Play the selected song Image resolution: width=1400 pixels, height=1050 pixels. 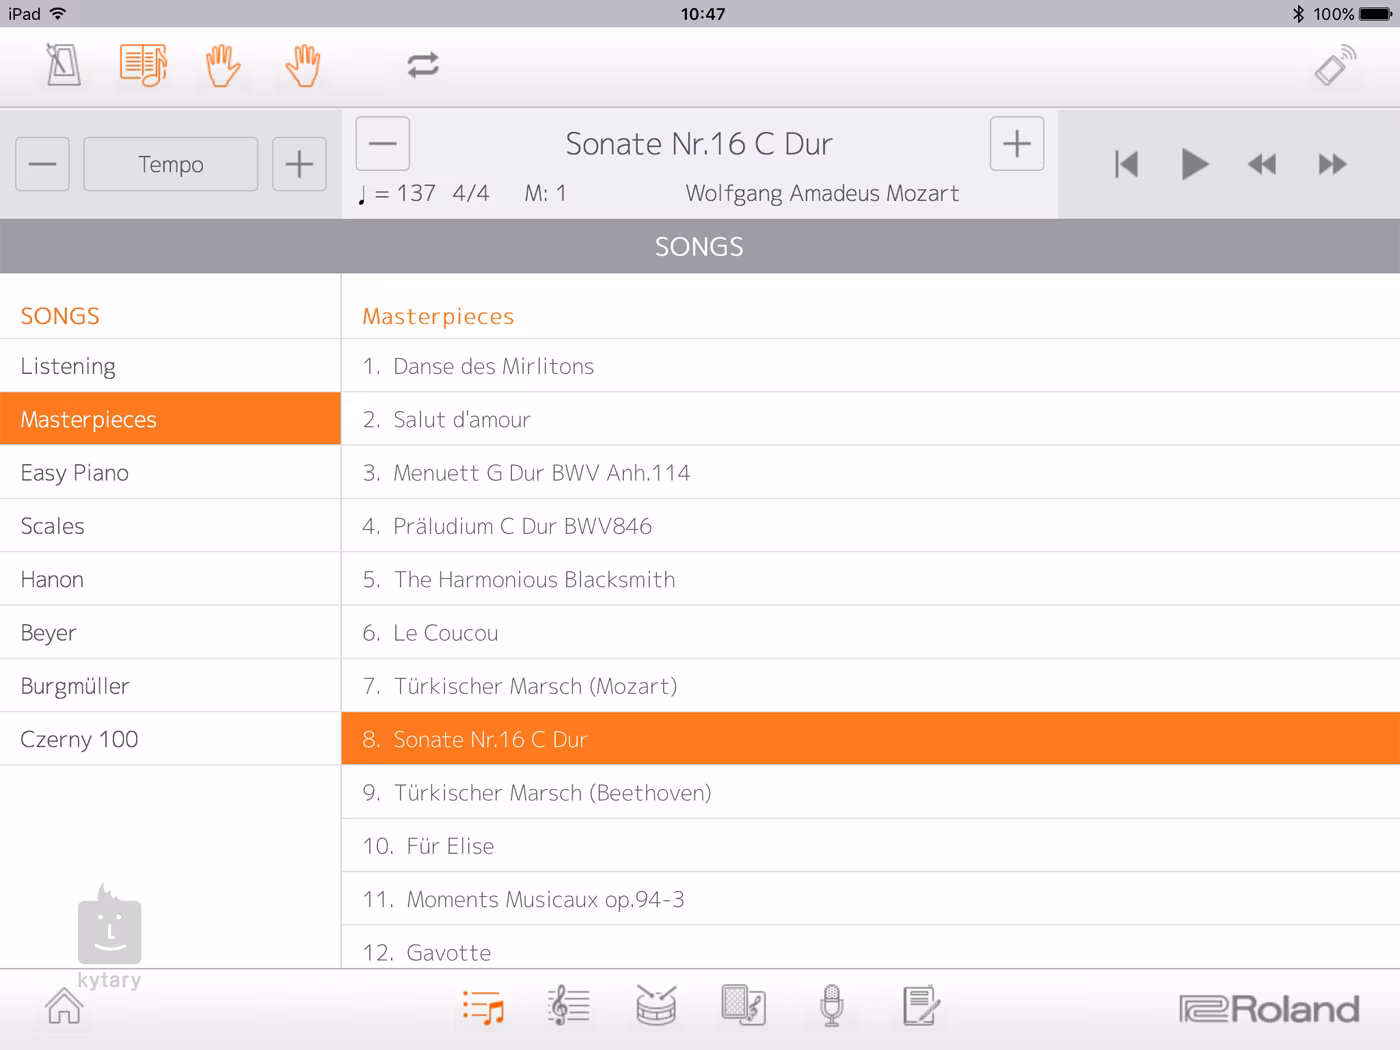click(x=1194, y=164)
